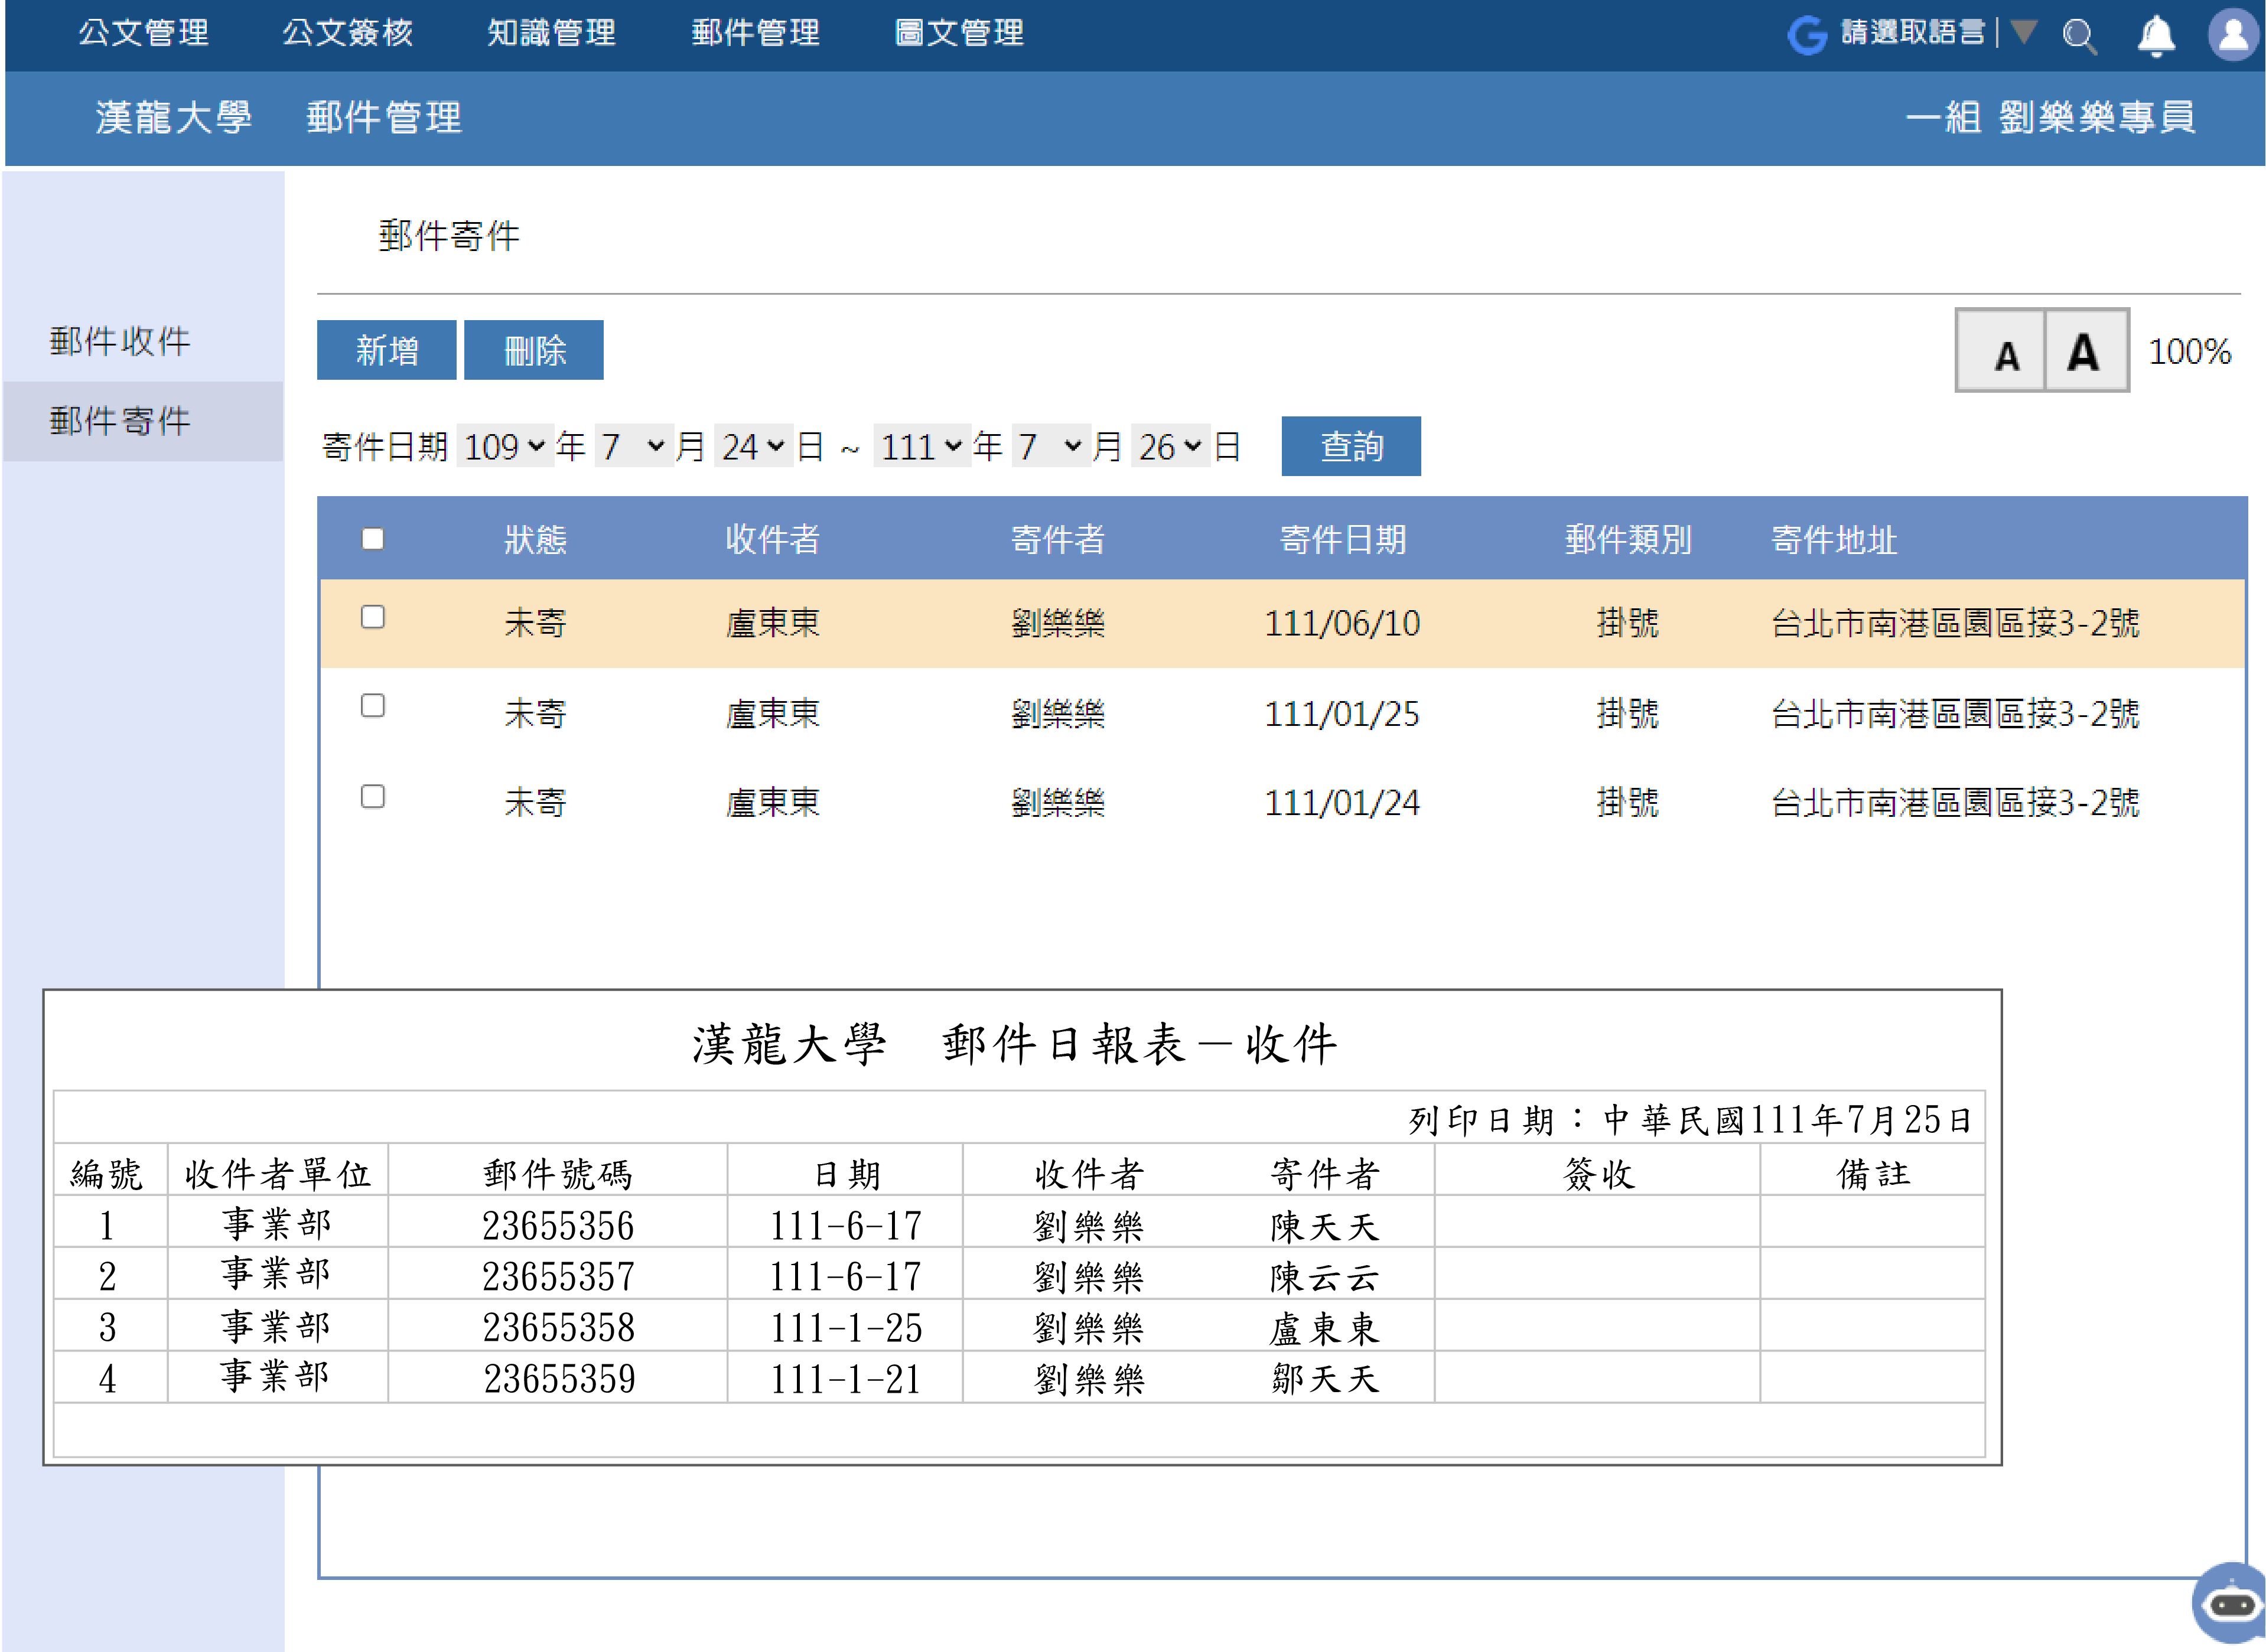Image resolution: width=2266 pixels, height=1652 pixels.
Task: Click the 郵件類別 column header
Action: pos(1628,540)
